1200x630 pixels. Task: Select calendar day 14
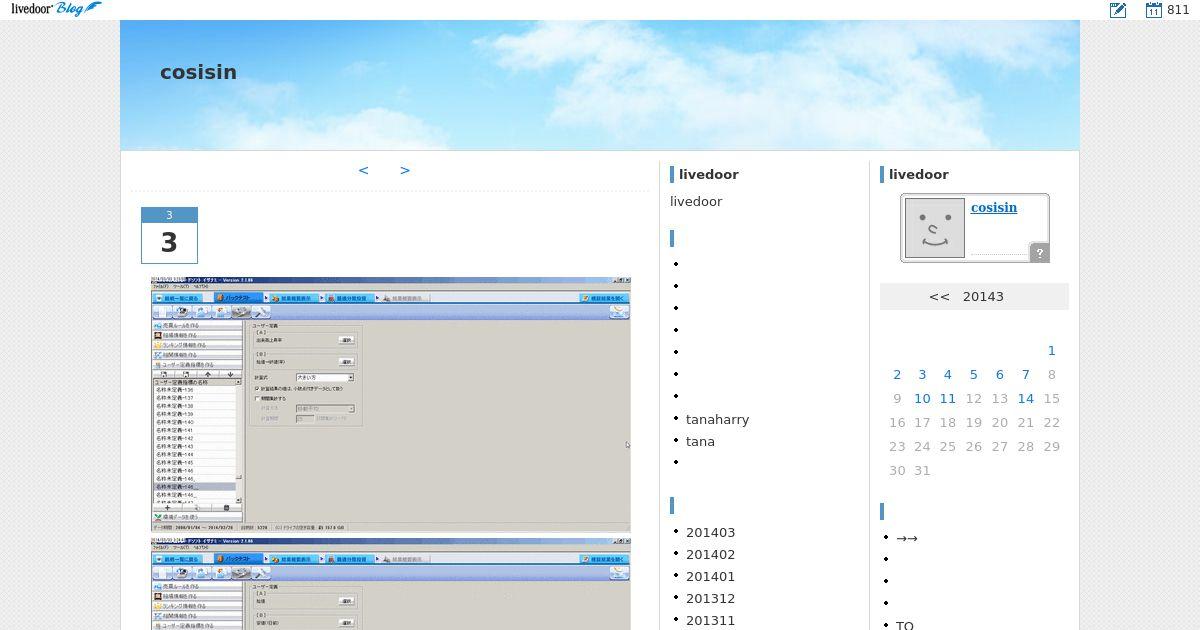click(x=1025, y=398)
